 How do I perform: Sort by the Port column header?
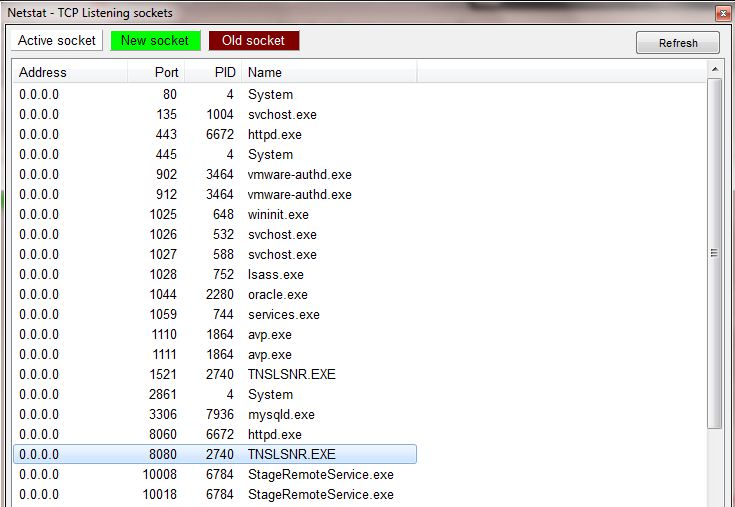[x=156, y=72]
